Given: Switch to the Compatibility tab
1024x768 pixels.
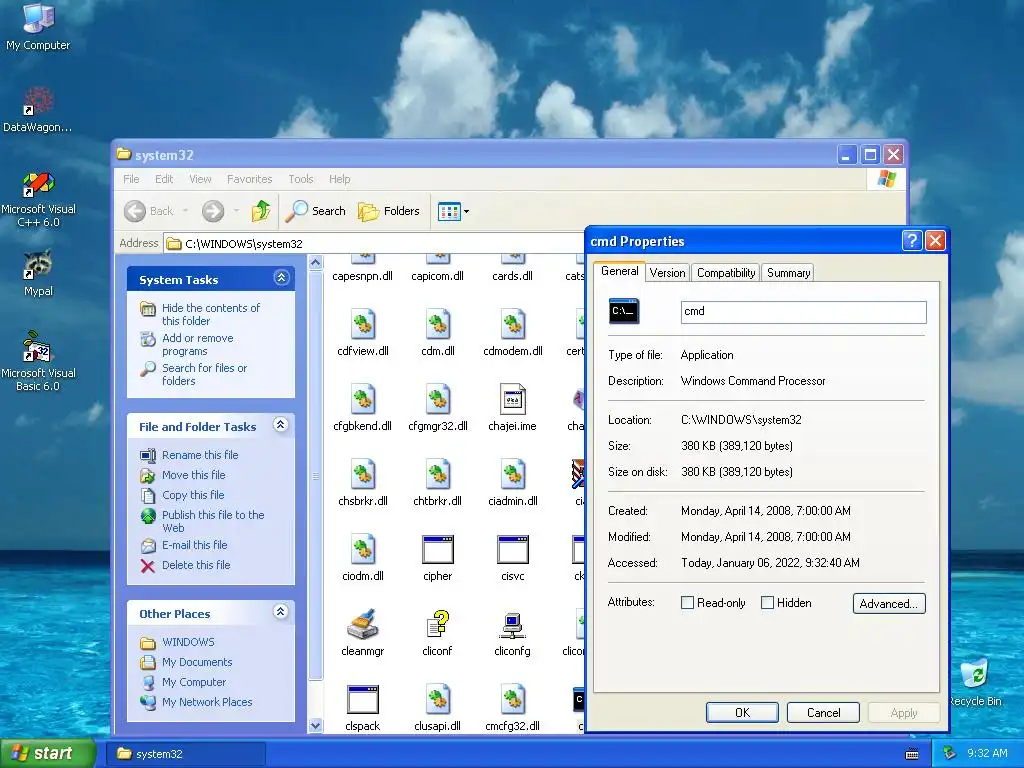Looking at the screenshot, I should tap(726, 273).
